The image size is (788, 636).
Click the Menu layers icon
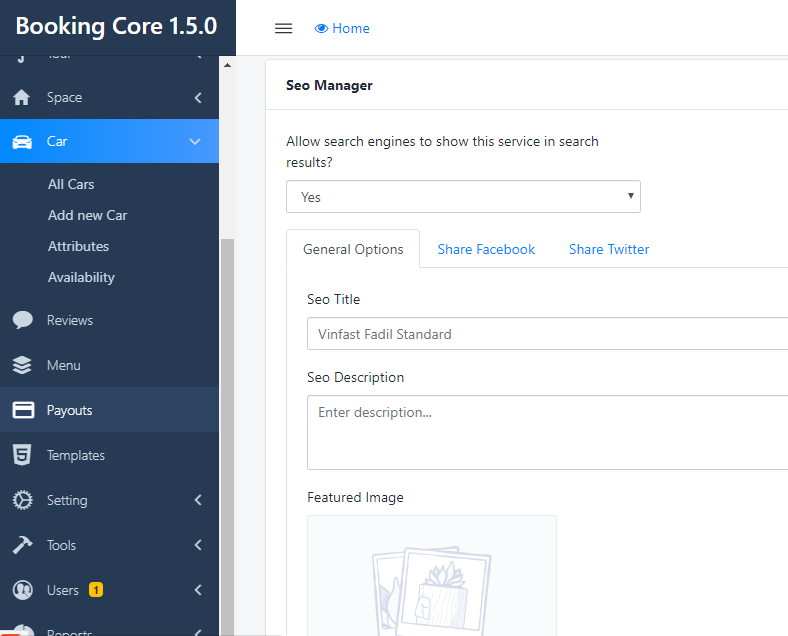(22, 366)
